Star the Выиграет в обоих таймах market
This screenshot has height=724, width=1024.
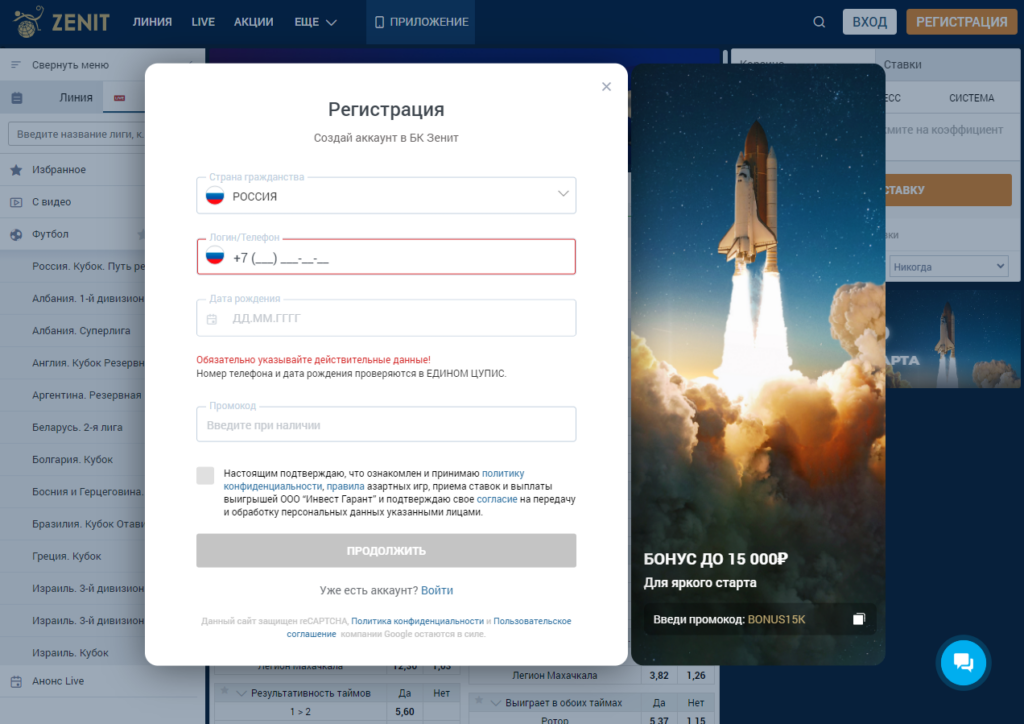(x=479, y=700)
